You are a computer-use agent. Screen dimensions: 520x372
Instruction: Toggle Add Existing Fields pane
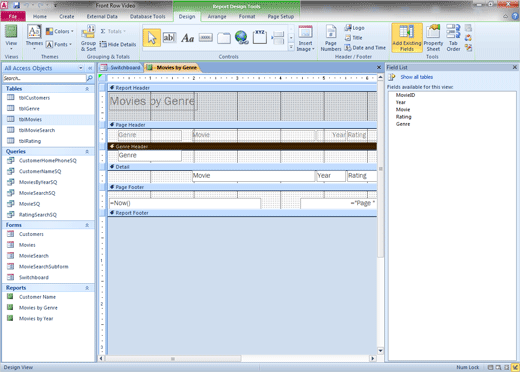click(407, 38)
